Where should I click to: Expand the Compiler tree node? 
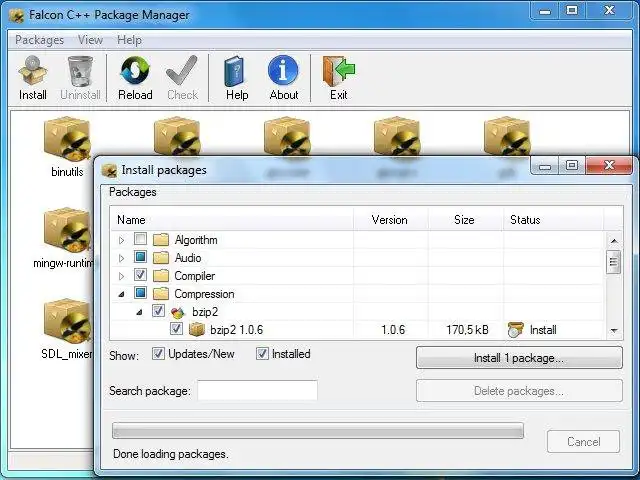(x=121, y=276)
